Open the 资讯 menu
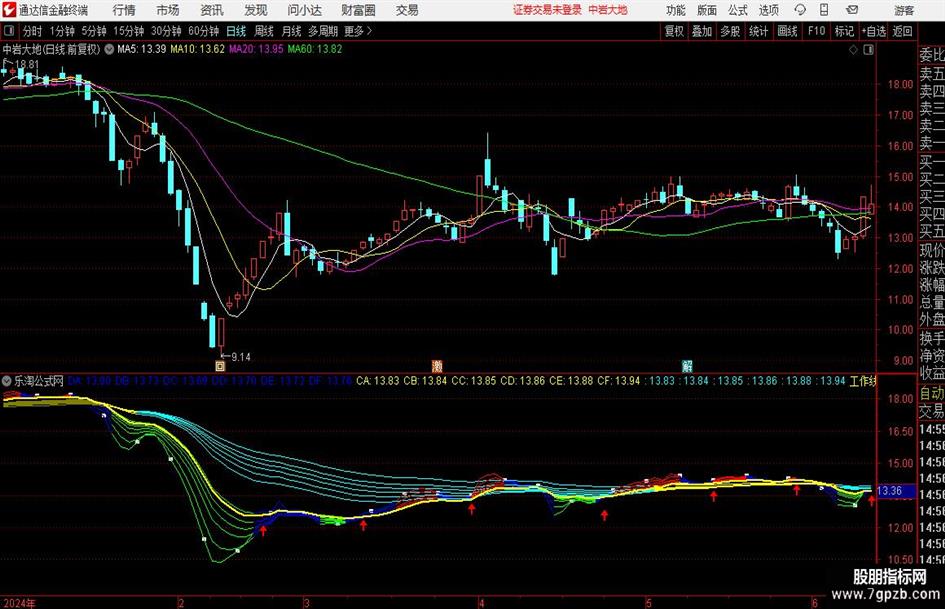 212,10
